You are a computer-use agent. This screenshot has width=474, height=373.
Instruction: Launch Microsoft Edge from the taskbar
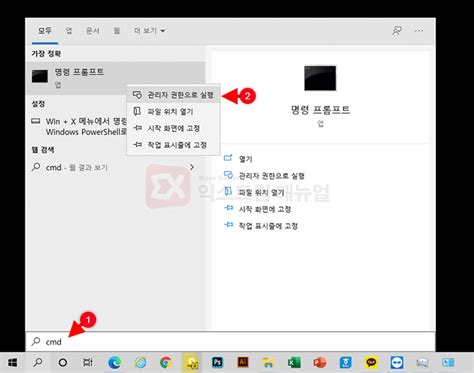114,362
